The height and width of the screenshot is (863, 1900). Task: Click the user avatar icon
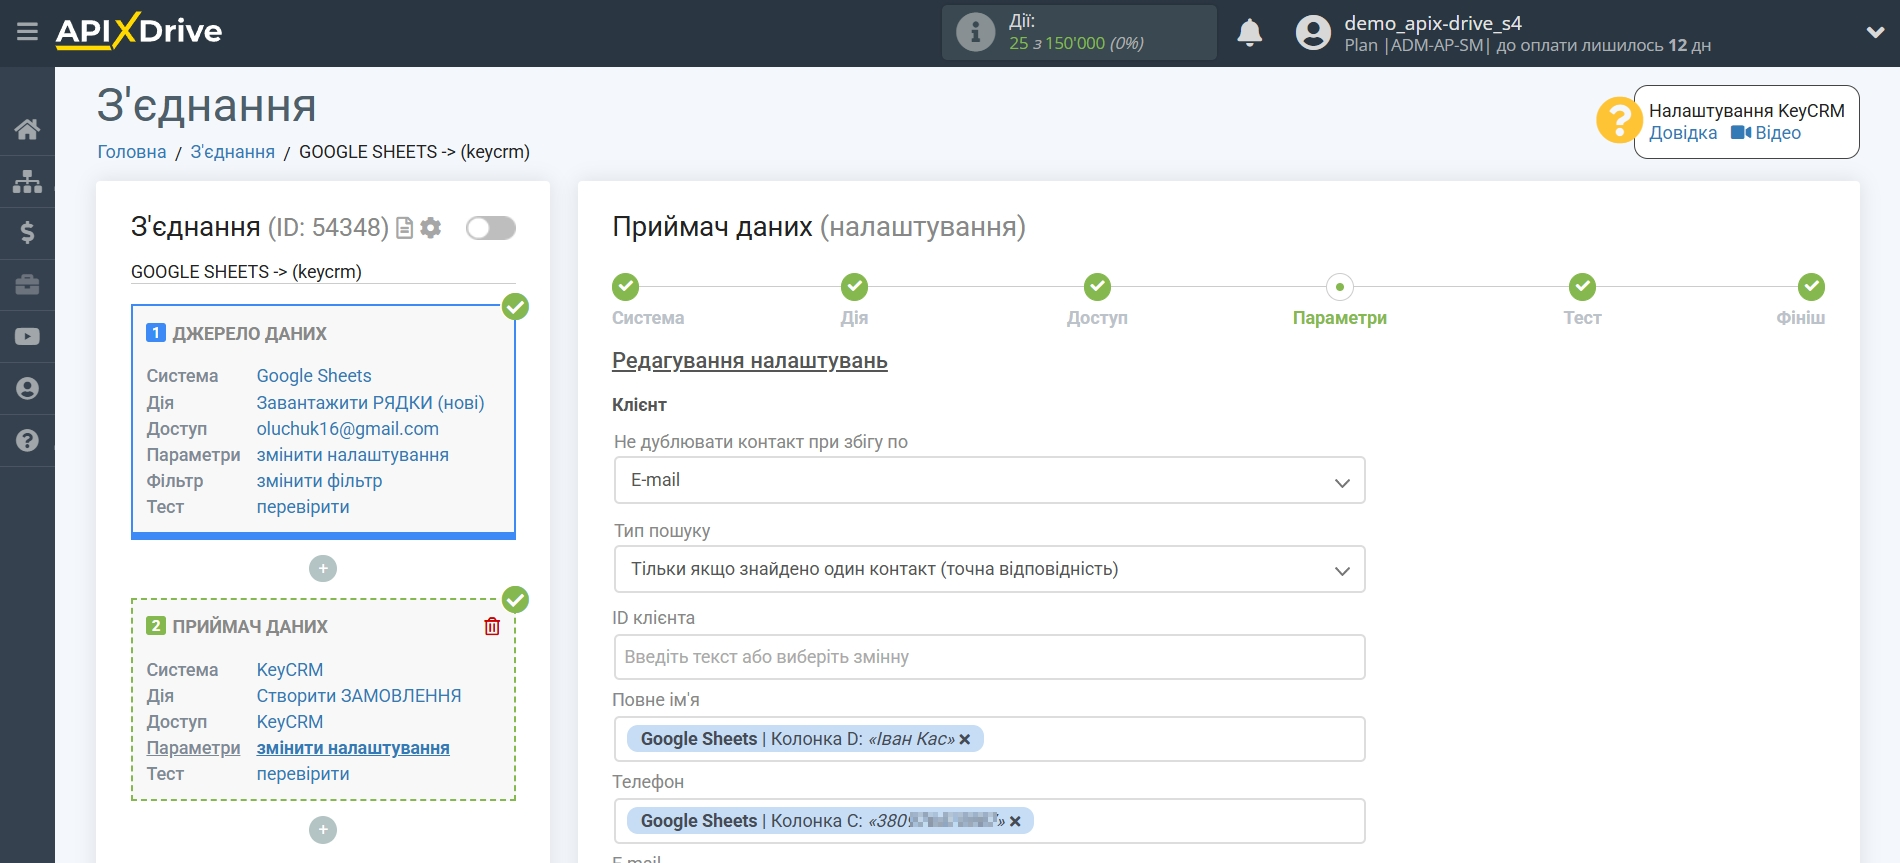pyautogui.click(x=1313, y=33)
